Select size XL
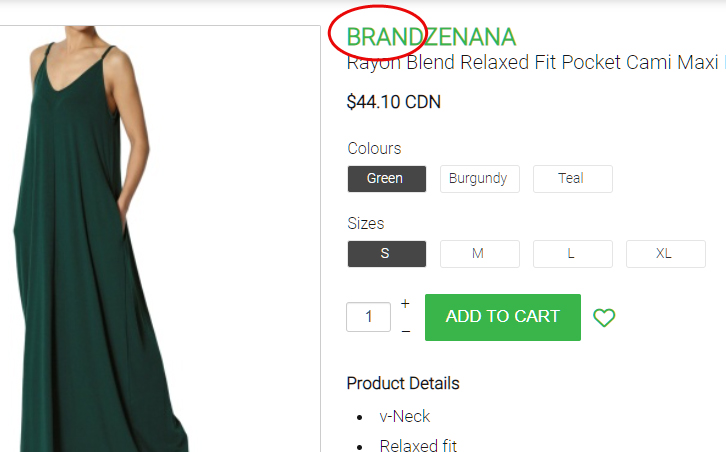The height and width of the screenshot is (452, 726). (666, 254)
